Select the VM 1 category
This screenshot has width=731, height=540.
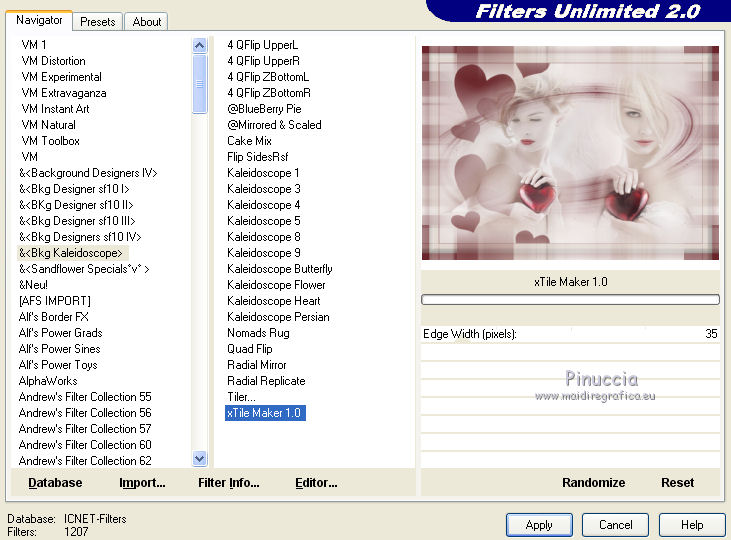pyautogui.click(x=34, y=45)
